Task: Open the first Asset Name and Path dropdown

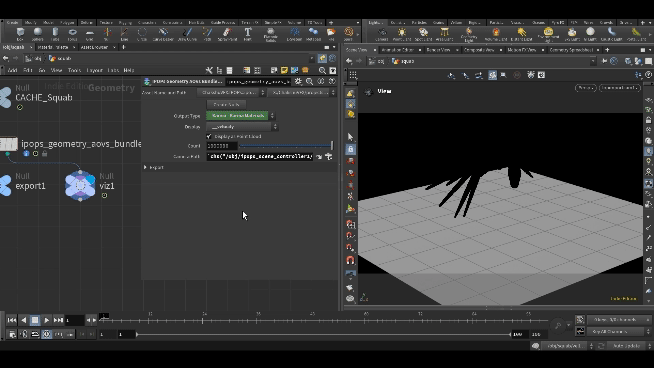Action: (x=231, y=93)
